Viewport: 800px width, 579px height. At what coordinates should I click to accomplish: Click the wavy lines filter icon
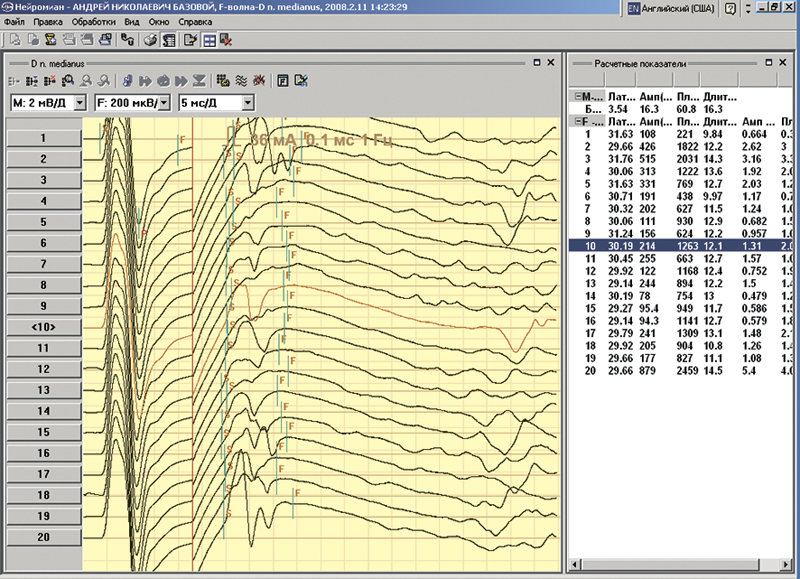click(x=241, y=81)
